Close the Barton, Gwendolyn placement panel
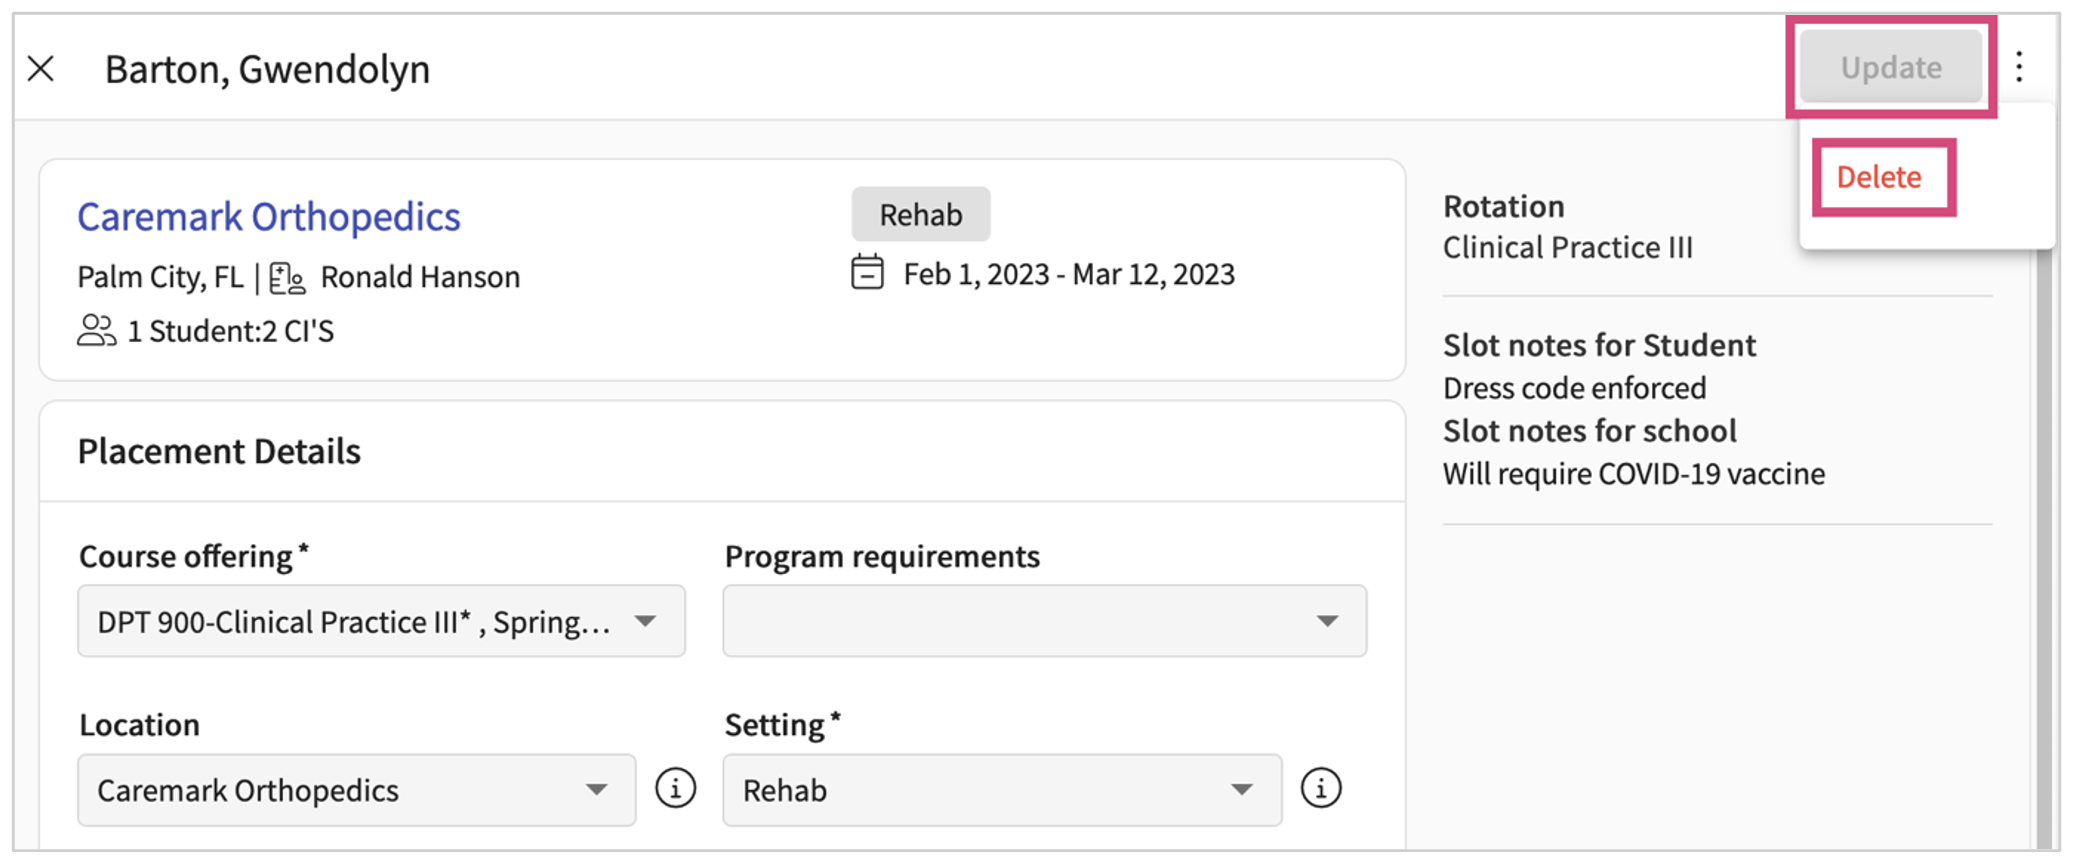This screenshot has height=862, width=2074. coord(41,69)
